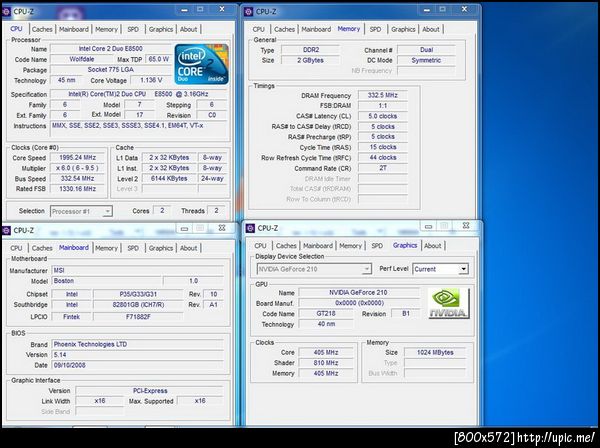Image resolution: width=600 pixels, height=448 pixels.
Task: Select About tab in Memory window
Action: coord(431,29)
